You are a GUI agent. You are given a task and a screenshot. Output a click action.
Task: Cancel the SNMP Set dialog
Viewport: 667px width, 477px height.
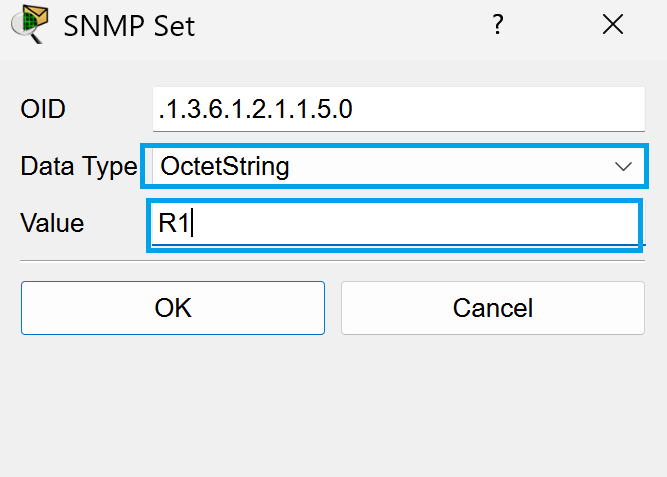pyautogui.click(x=493, y=308)
